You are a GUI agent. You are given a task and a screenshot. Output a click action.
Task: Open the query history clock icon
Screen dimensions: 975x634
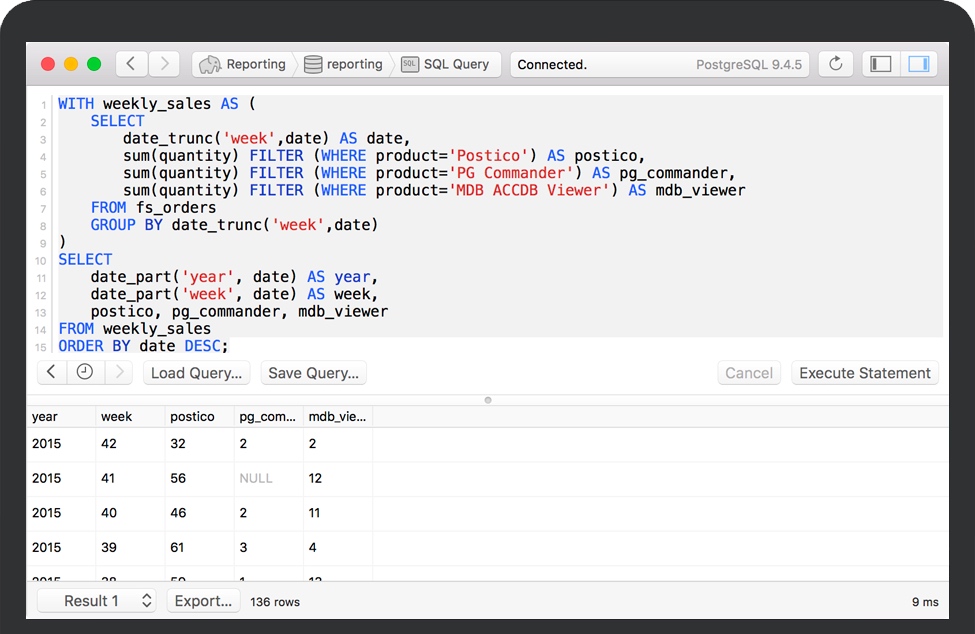pos(85,373)
